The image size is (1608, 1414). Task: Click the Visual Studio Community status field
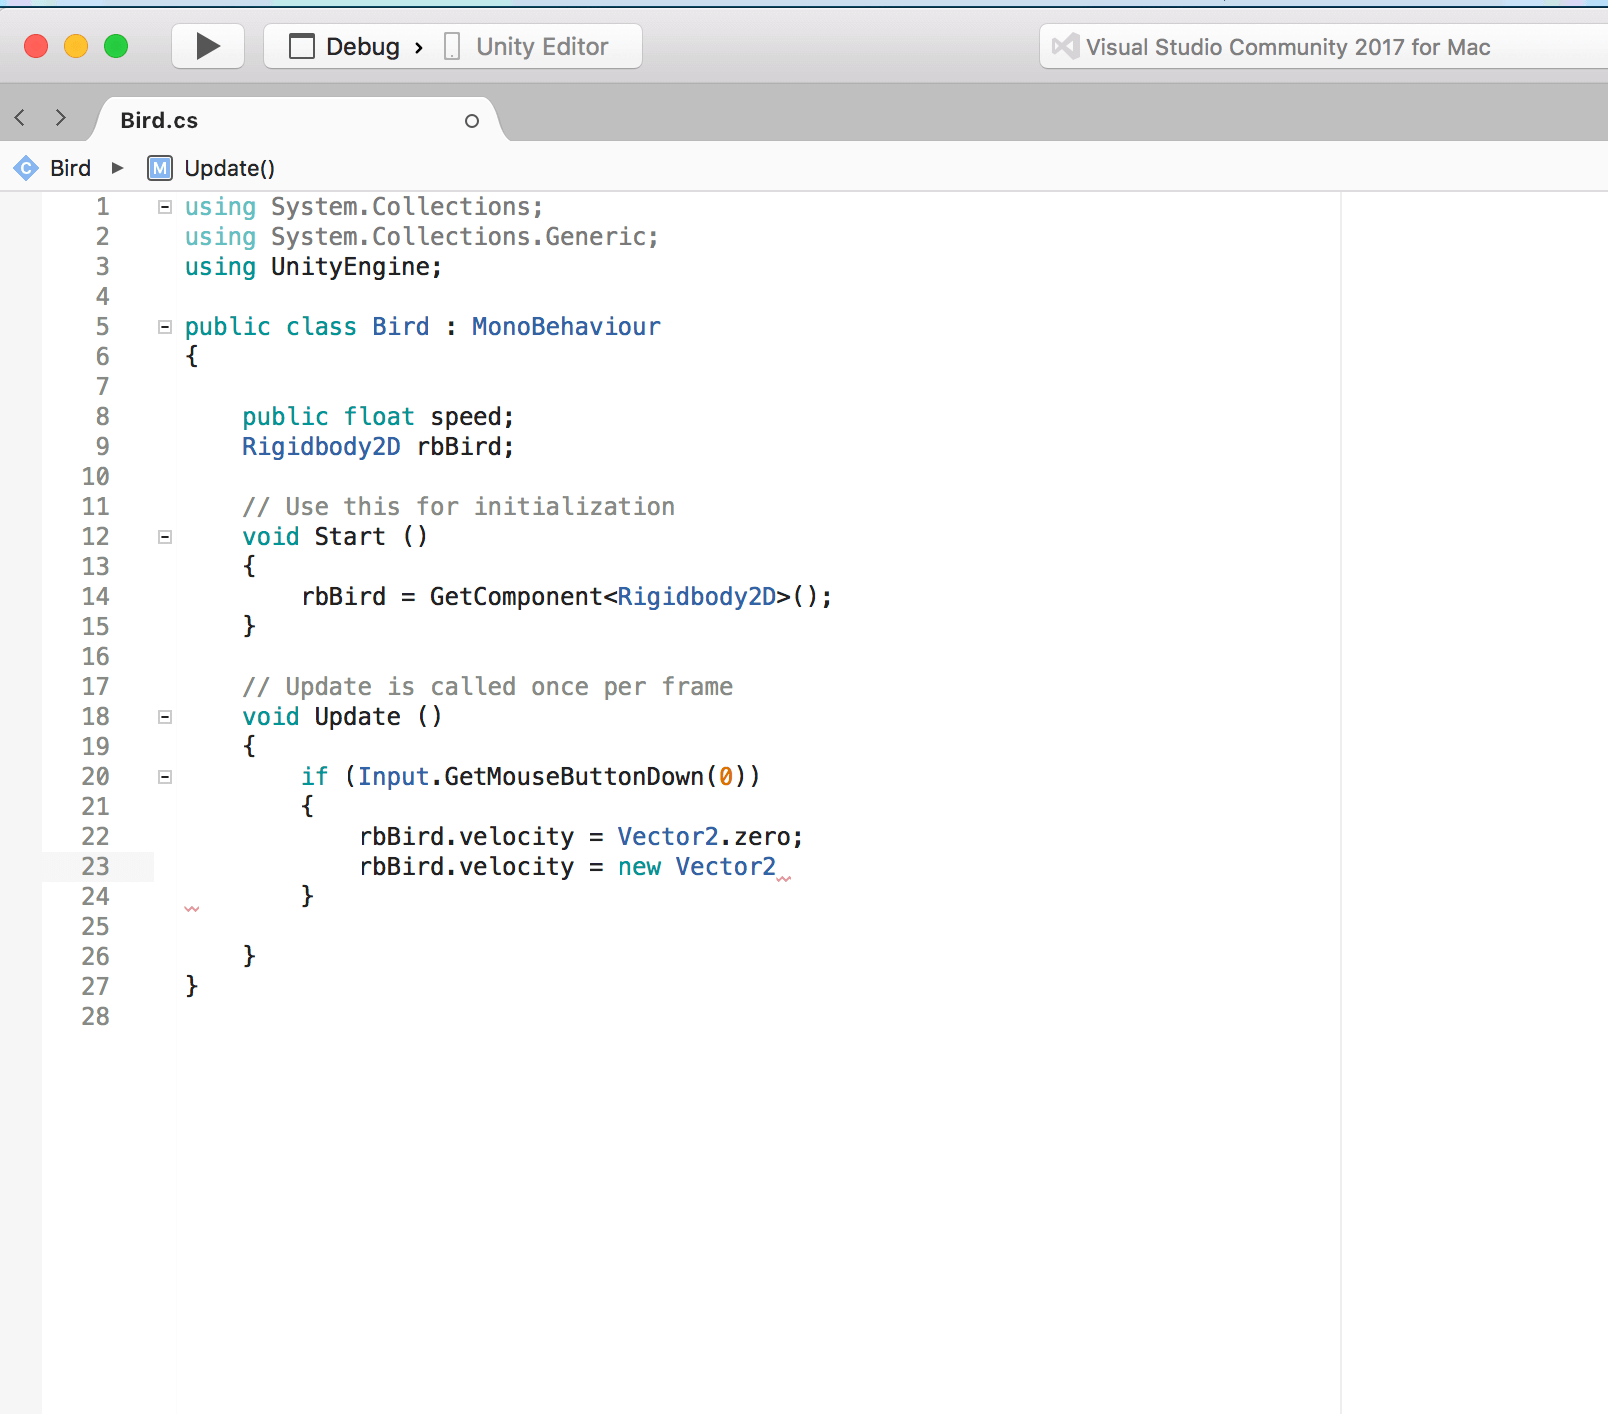click(x=1288, y=47)
